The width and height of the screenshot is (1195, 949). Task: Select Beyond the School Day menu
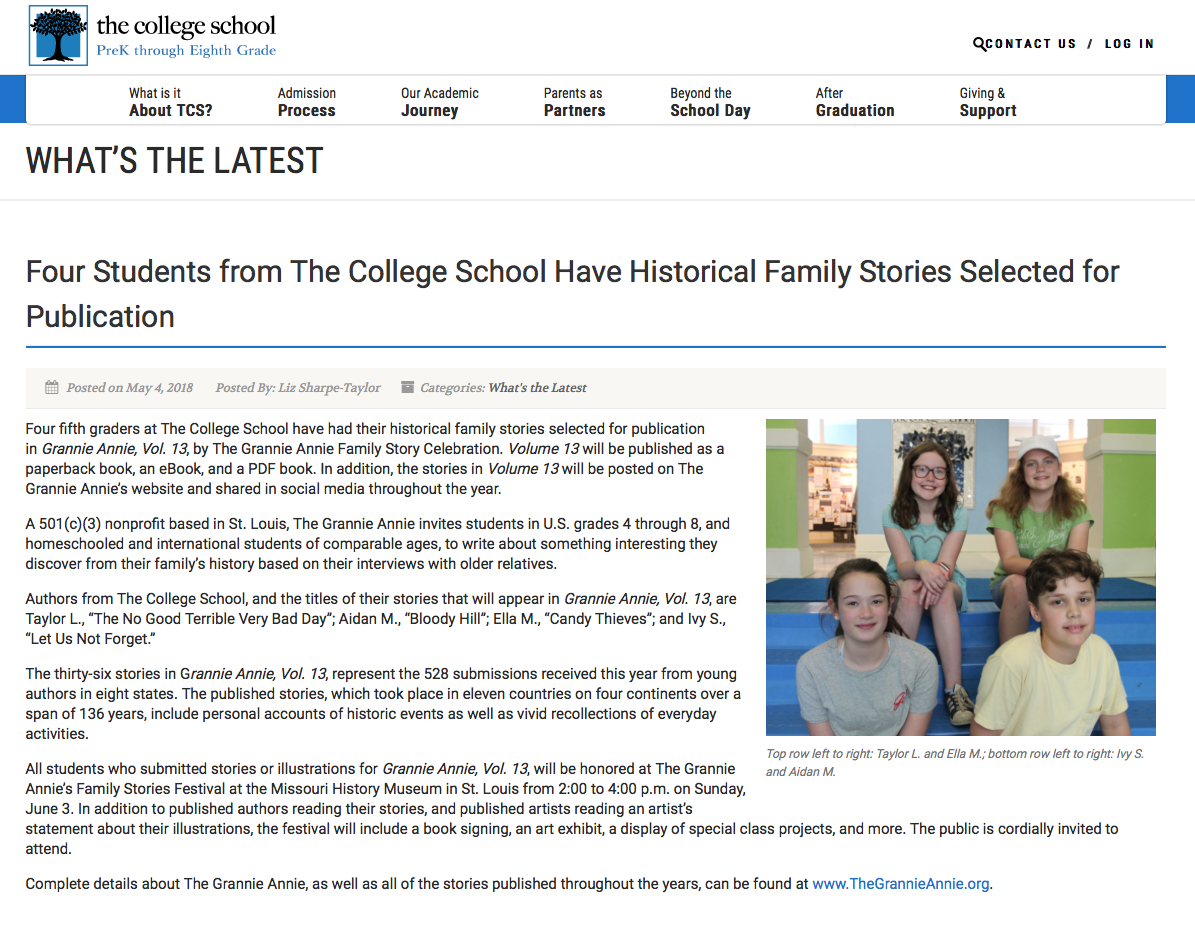[x=710, y=102]
